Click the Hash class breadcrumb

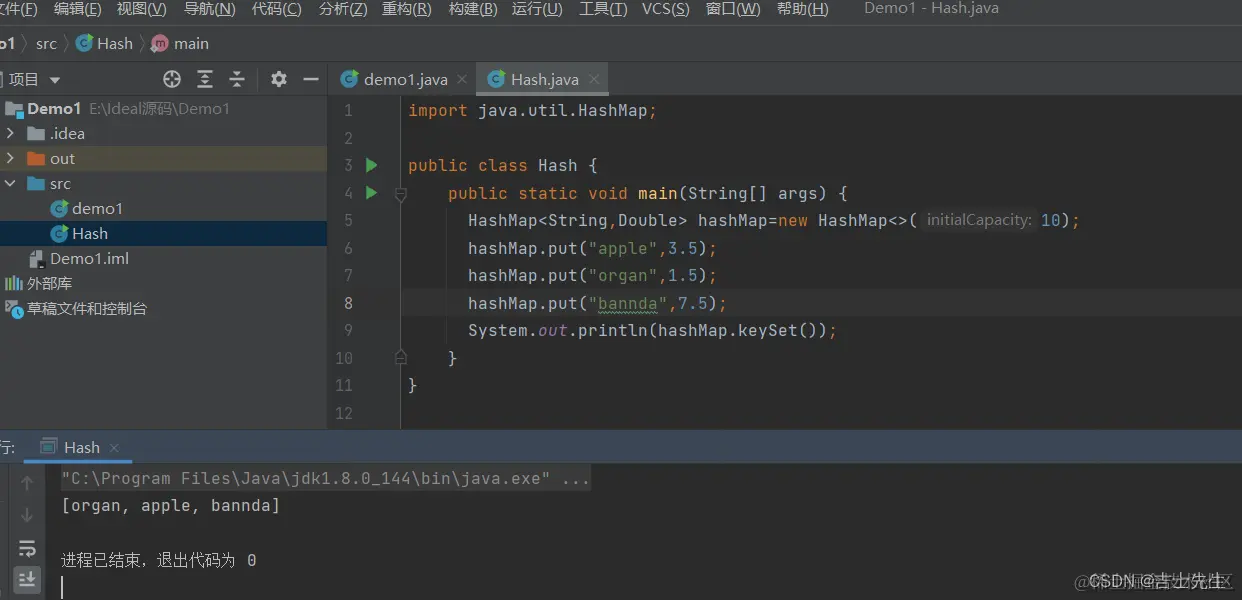coord(104,44)
